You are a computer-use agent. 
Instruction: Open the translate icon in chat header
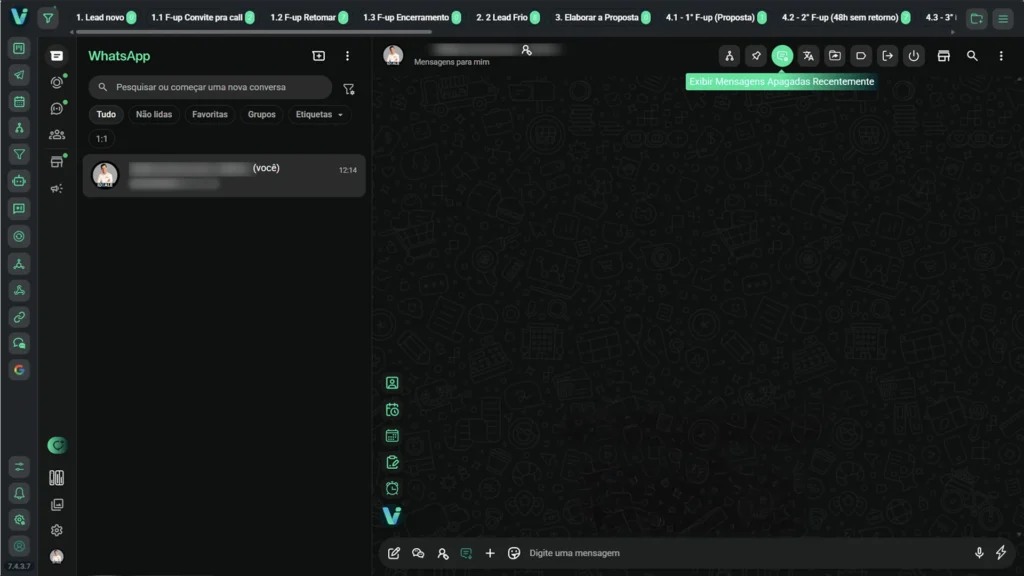(808, 56)
